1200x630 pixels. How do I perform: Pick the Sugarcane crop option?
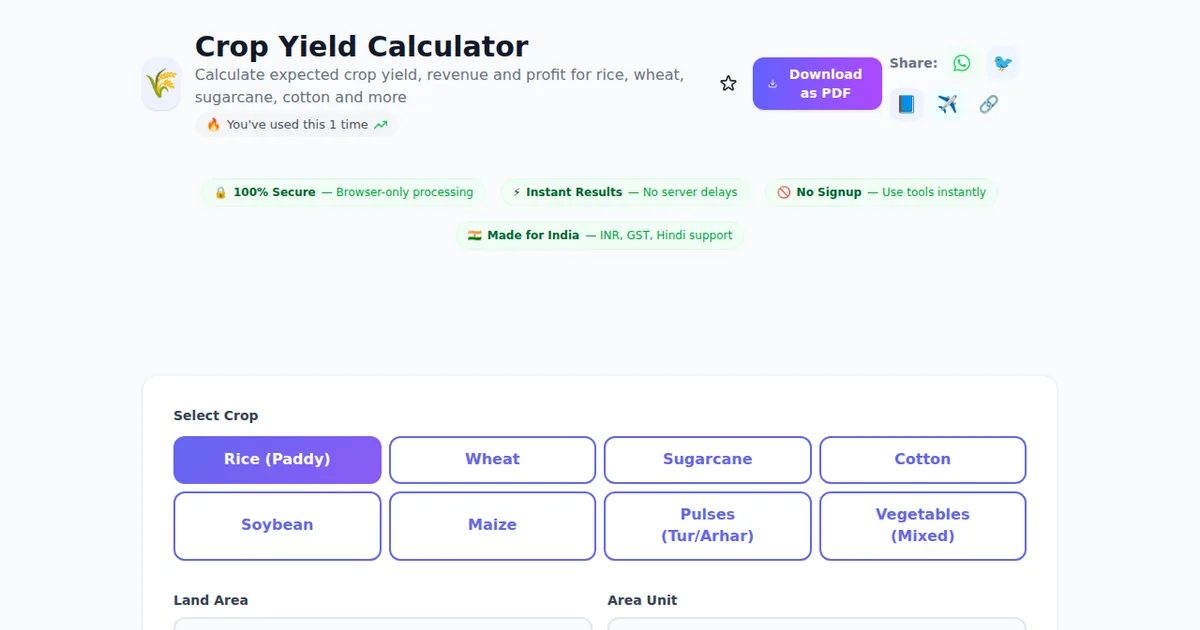707,460
